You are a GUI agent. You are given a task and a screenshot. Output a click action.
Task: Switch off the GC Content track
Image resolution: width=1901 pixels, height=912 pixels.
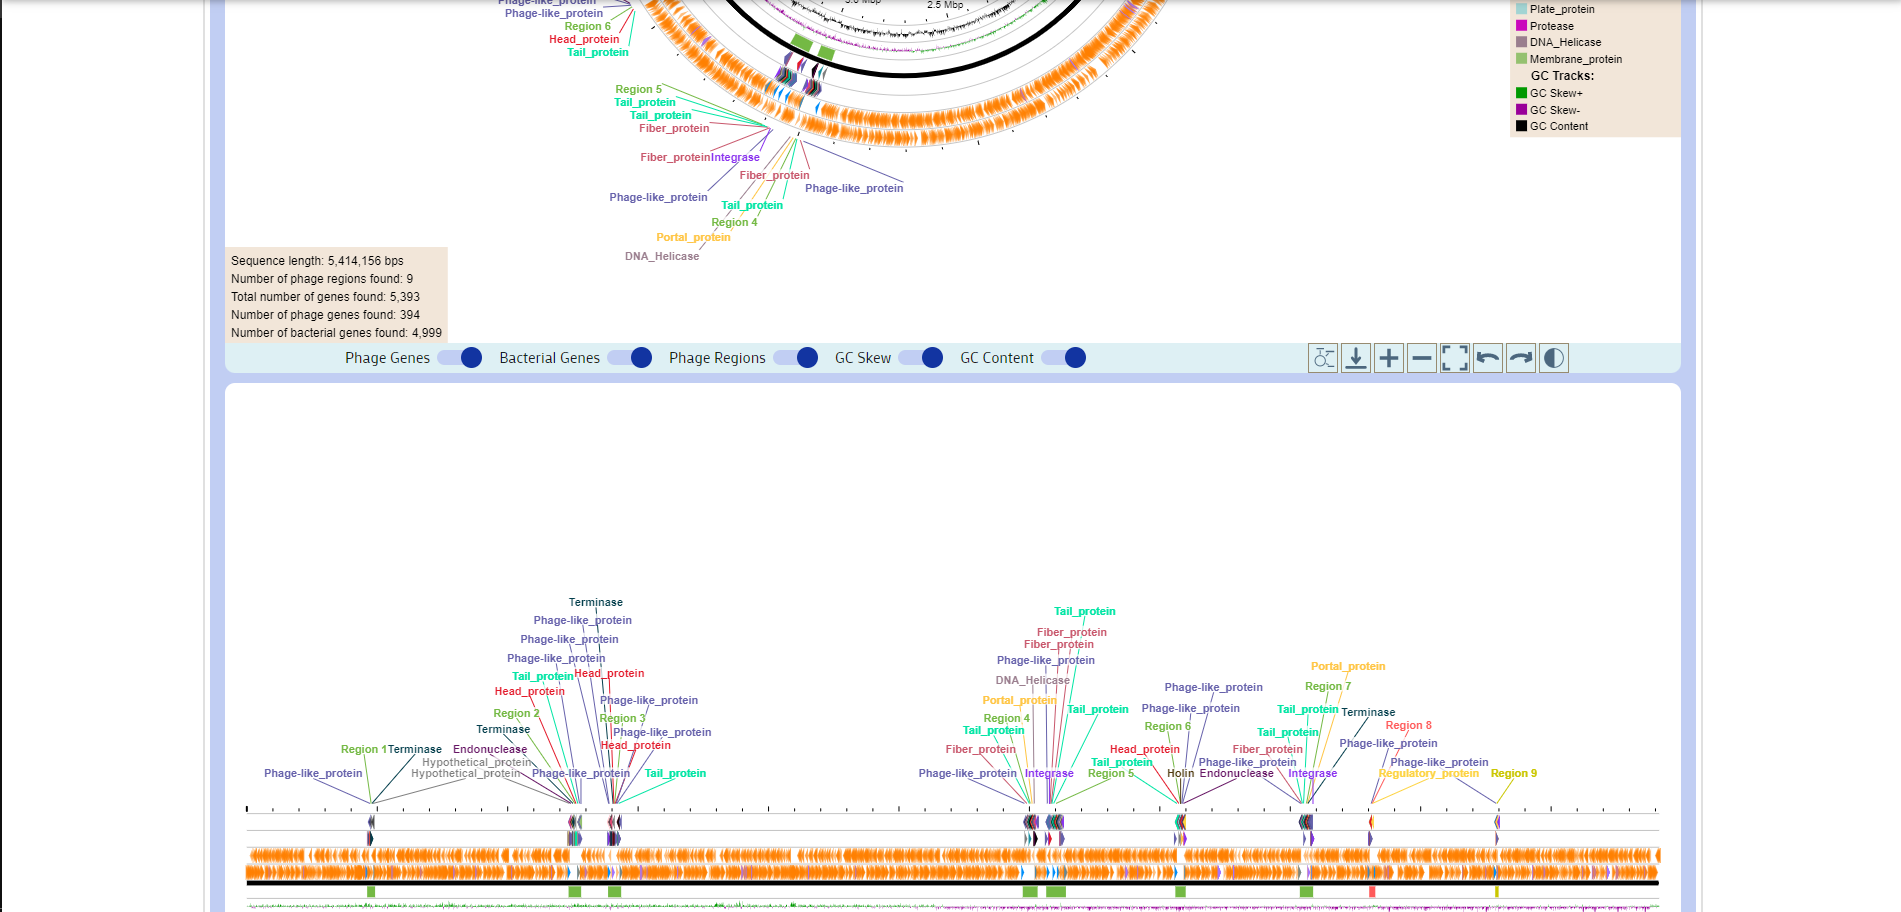coord(1064,358)
